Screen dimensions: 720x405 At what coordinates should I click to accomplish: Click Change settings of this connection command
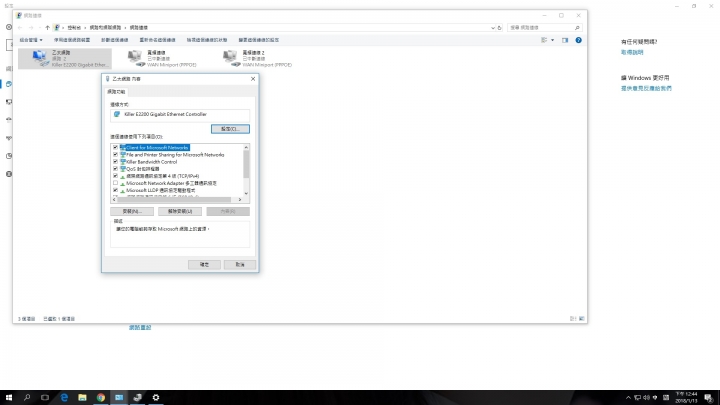click(259, 40)
